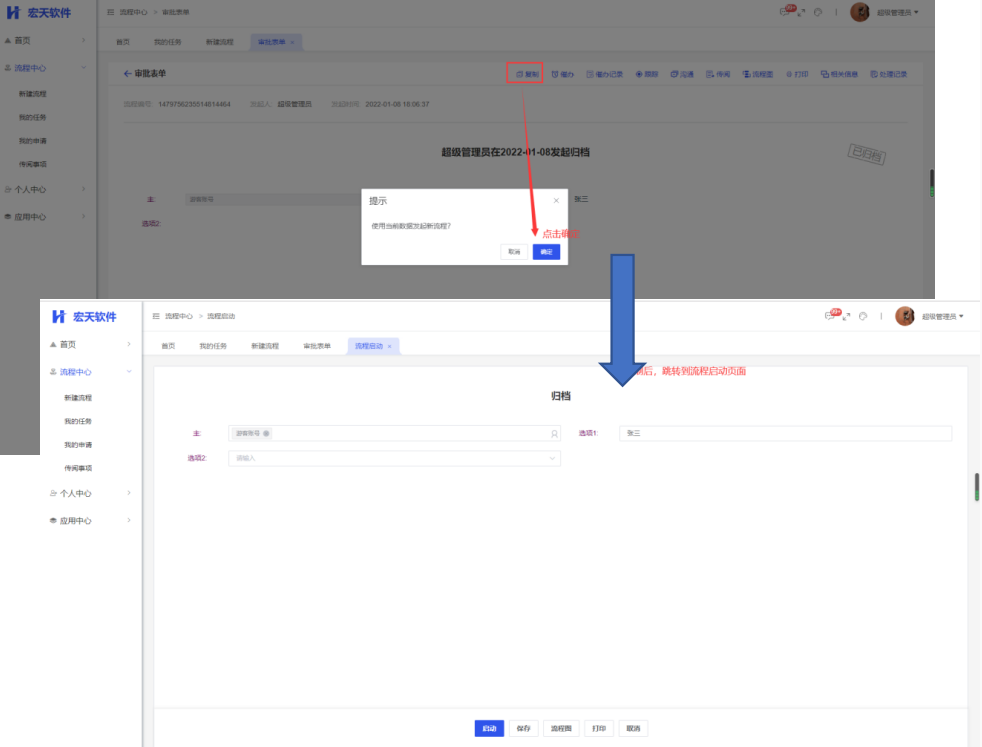Remove the 游客账号 tag from the 主 field
The width and height of the screenshot is (982, 747).
point(266,433)
